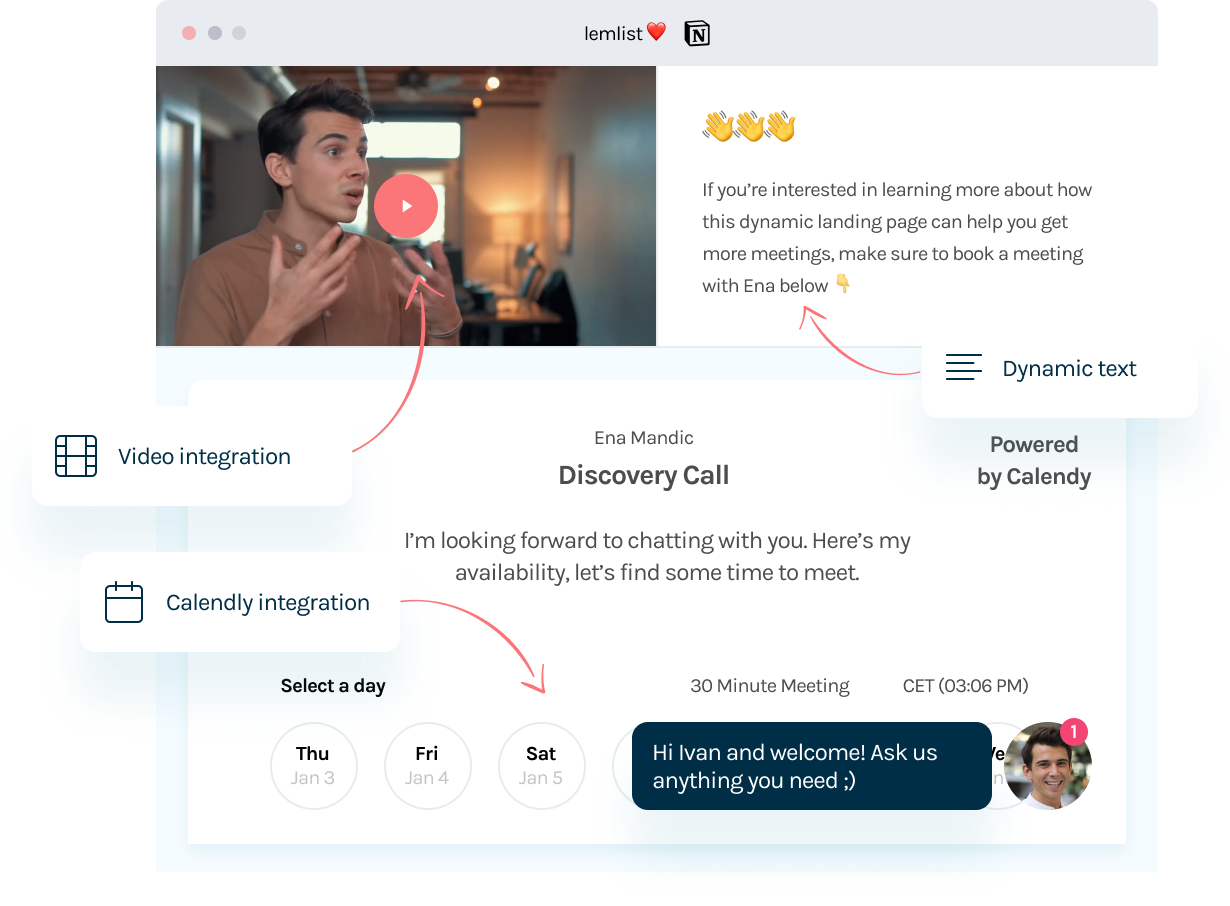Play the embedded video
This screenshot has width=1230, height=906.
pos(406,206)
